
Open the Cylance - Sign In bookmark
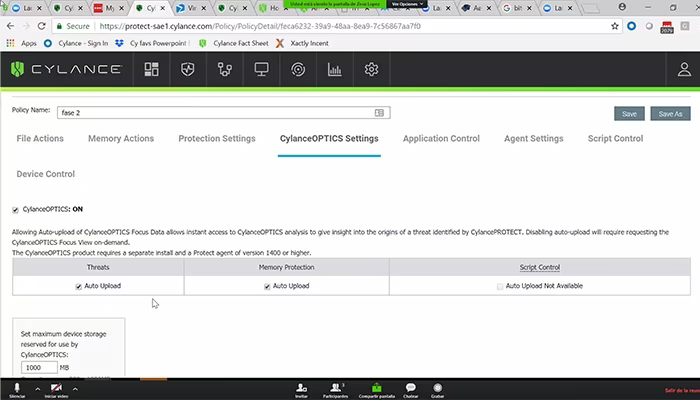pos(77,43)
